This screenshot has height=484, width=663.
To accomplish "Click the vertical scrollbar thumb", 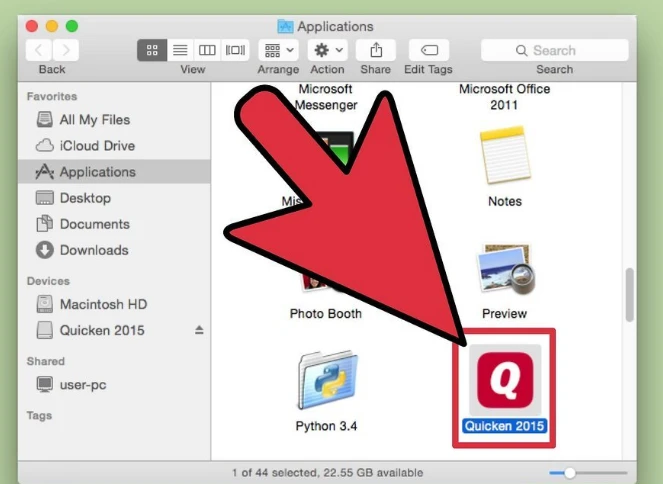I will (x=630, y=295).
